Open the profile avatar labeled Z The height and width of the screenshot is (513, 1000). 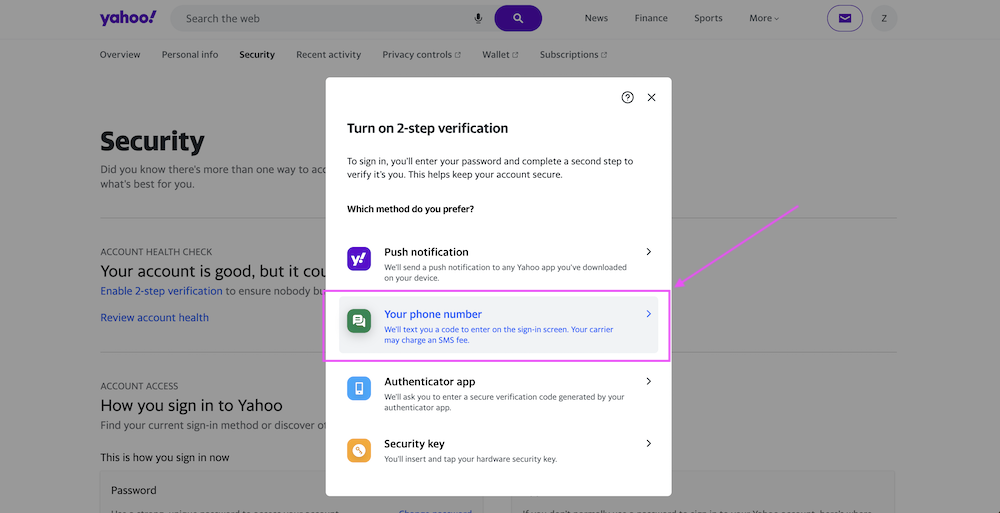click(x=884, y=18)
